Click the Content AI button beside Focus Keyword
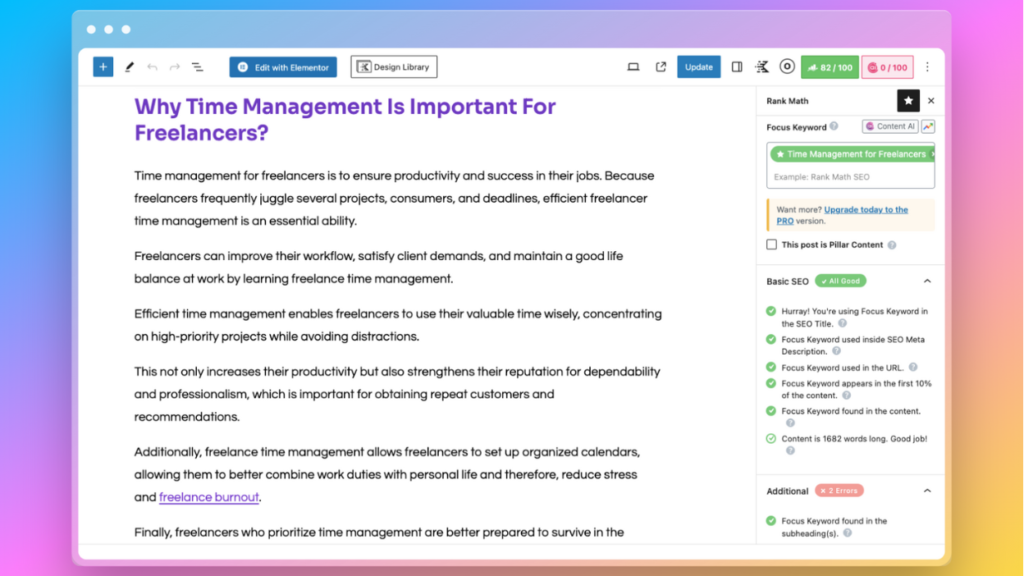 click(x=890, y=127)
